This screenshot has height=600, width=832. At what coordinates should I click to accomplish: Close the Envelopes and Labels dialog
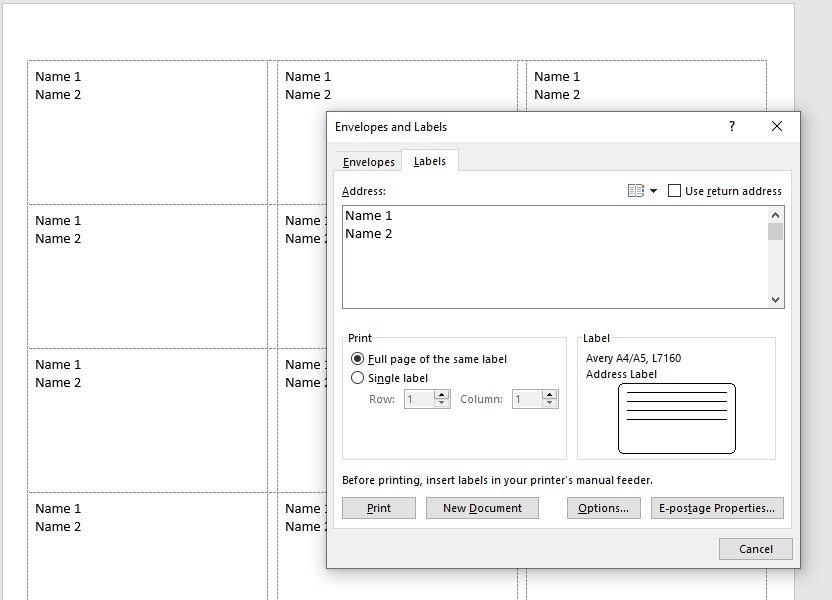coord(776,126)
